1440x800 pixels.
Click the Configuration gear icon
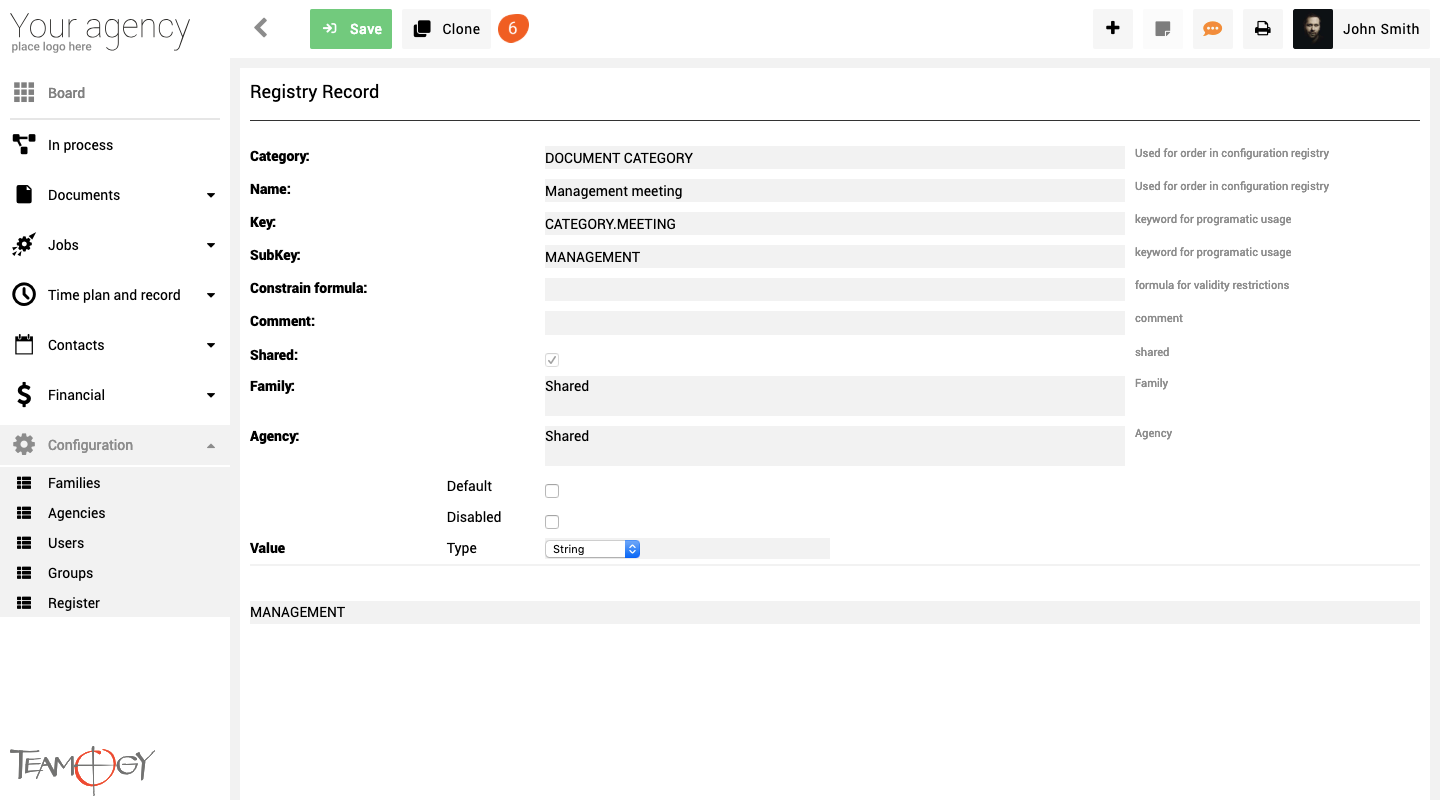(24, 445)
